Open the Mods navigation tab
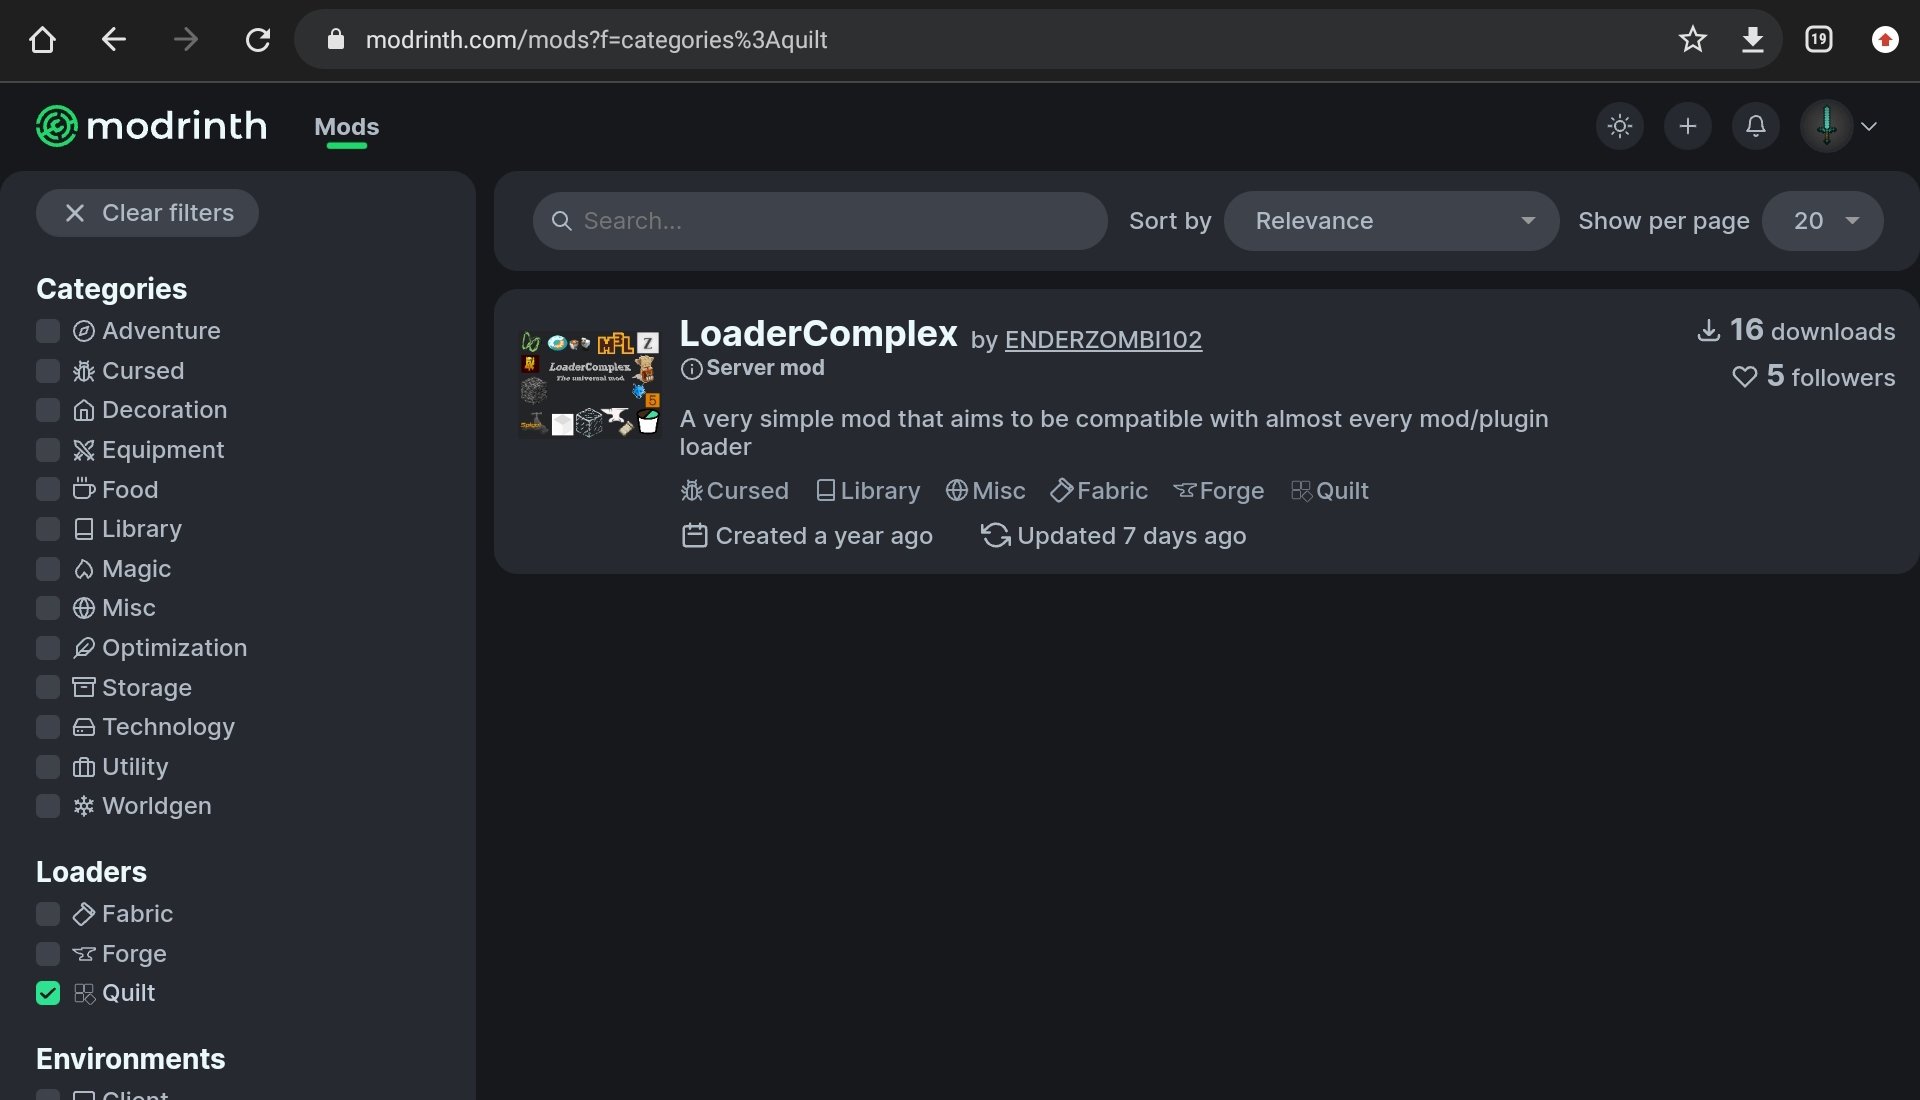This screenshot has height=1100, width=1920. (346, 127)
